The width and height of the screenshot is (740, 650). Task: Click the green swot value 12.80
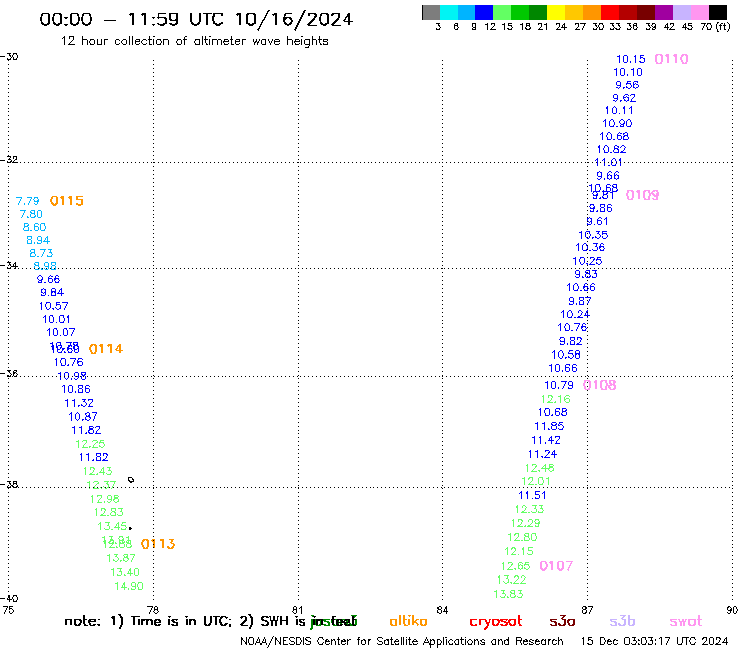522,538
